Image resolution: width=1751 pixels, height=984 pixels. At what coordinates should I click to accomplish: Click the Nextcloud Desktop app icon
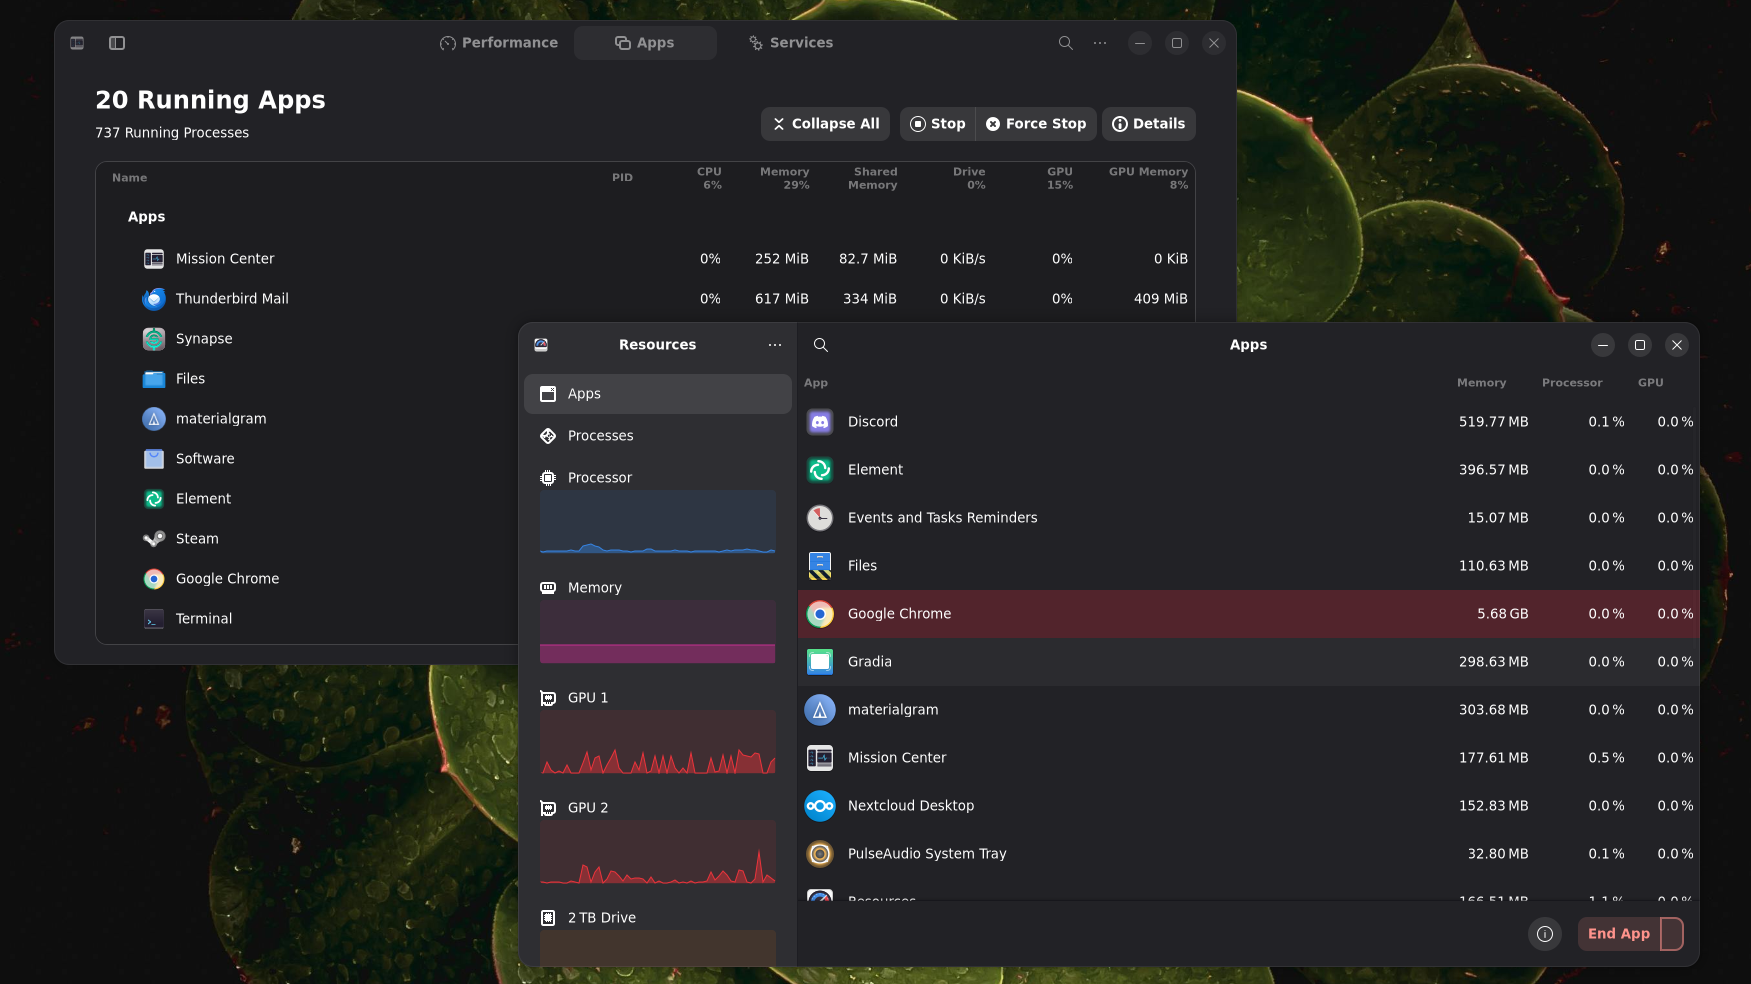coord(820,806)
